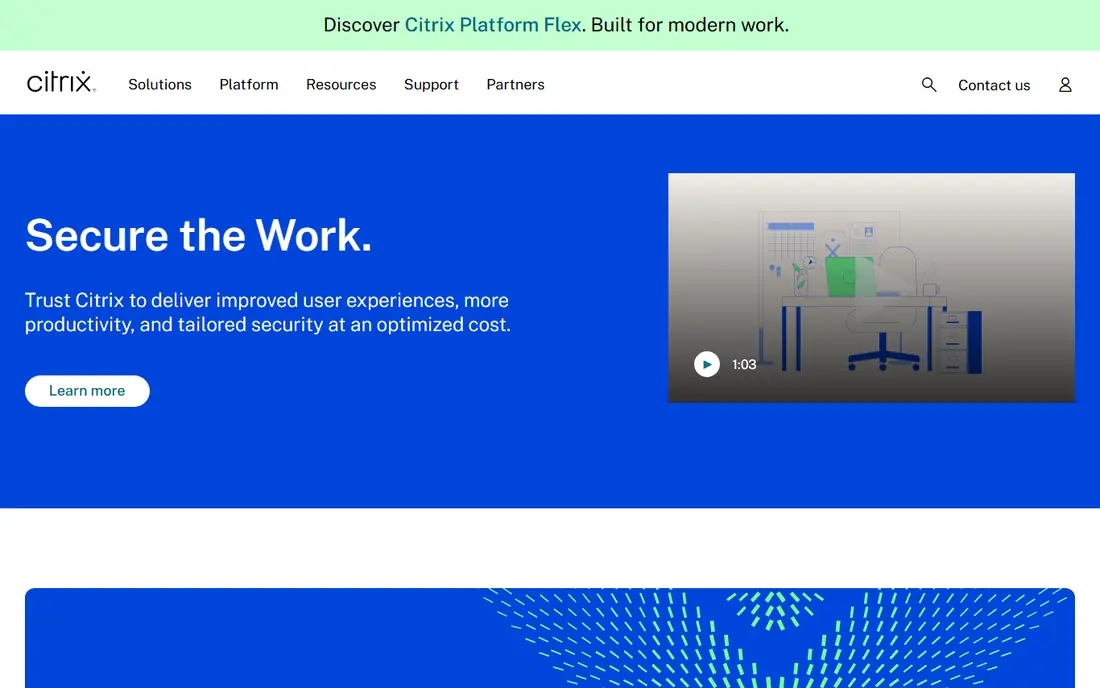Viewport: 1100px width, 688px height.
Task: Follow the Citrix Platform Flex link
Action: (x=493, y=25)
